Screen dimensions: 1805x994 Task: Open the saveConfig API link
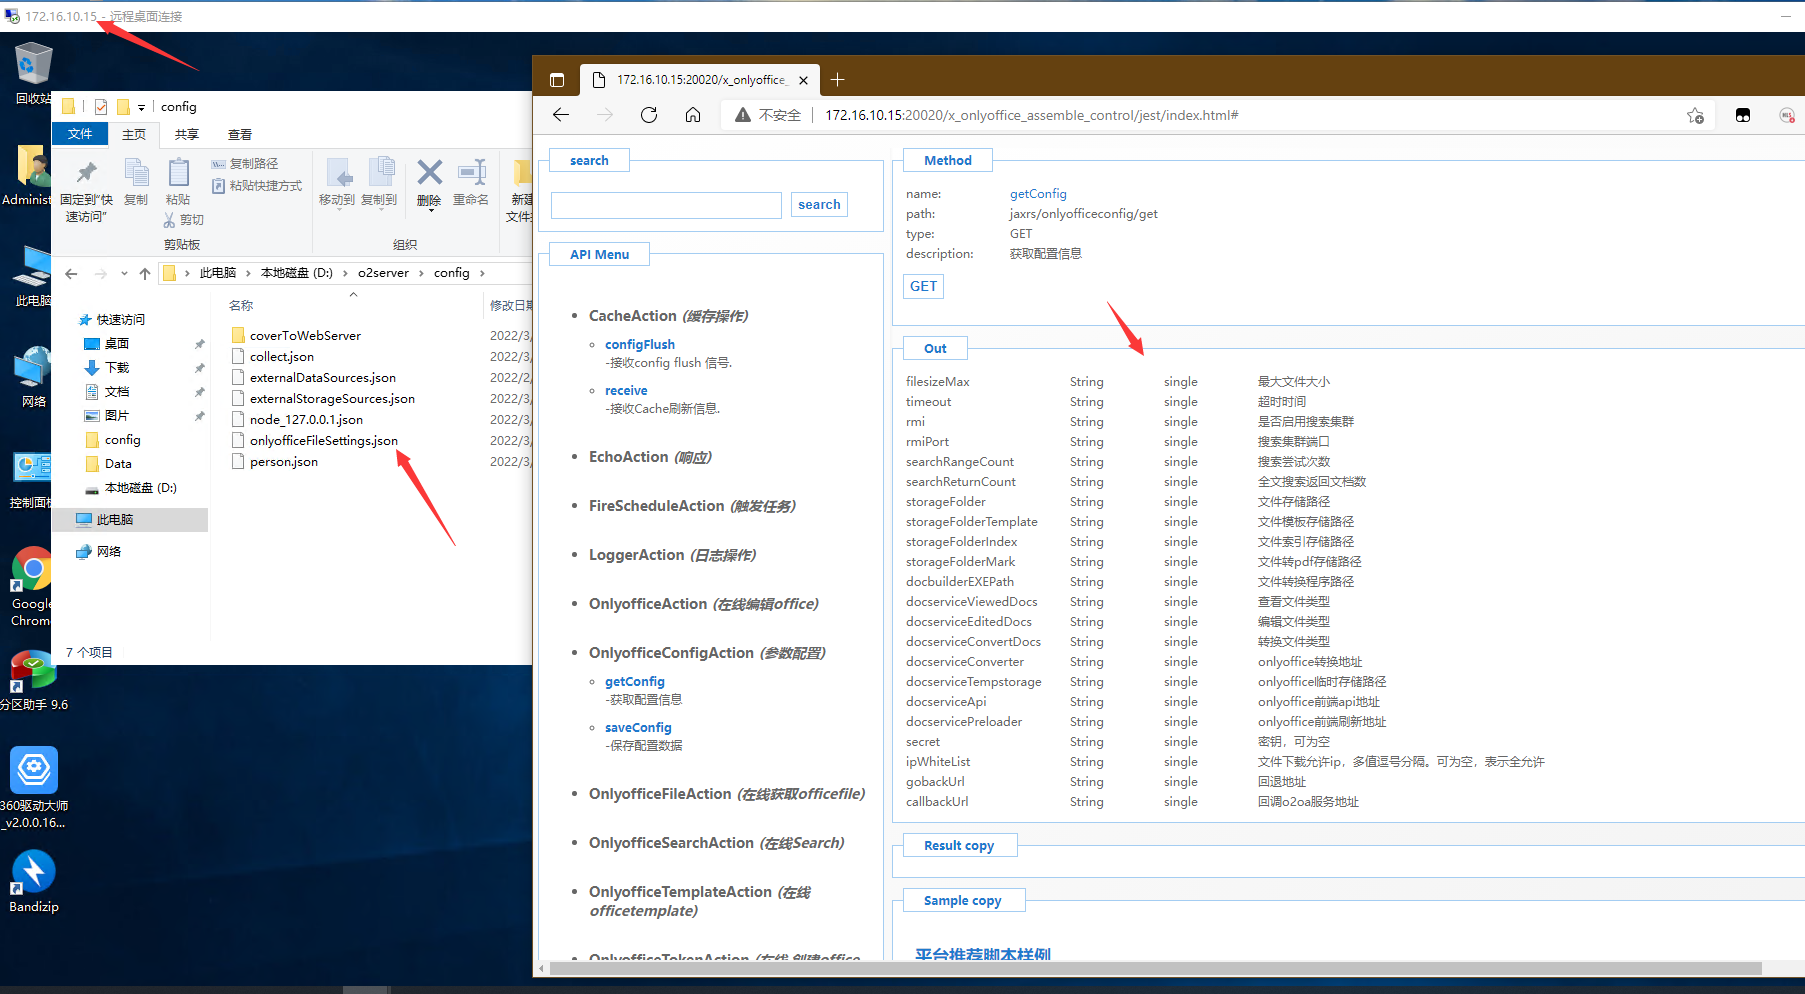(638, 727)
